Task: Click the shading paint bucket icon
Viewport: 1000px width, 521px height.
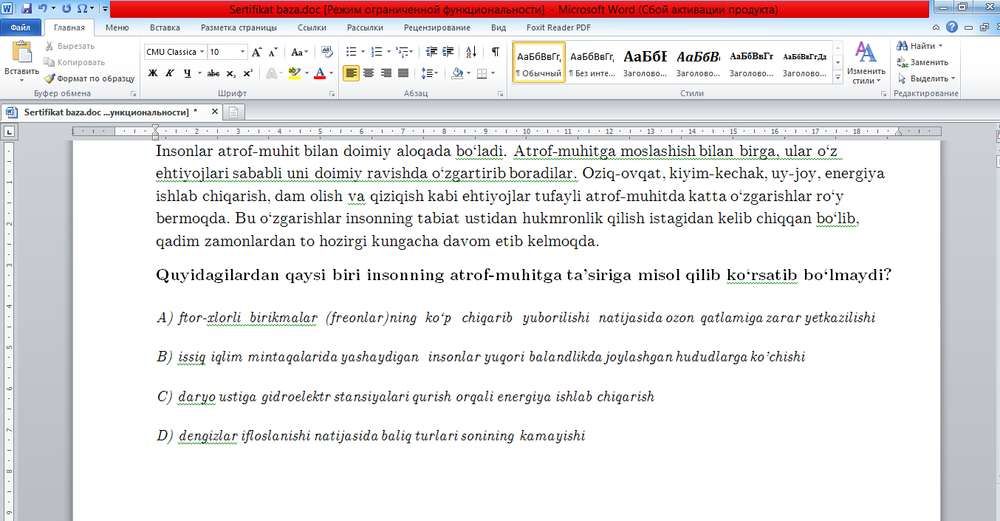Action: tap(457, 73)
